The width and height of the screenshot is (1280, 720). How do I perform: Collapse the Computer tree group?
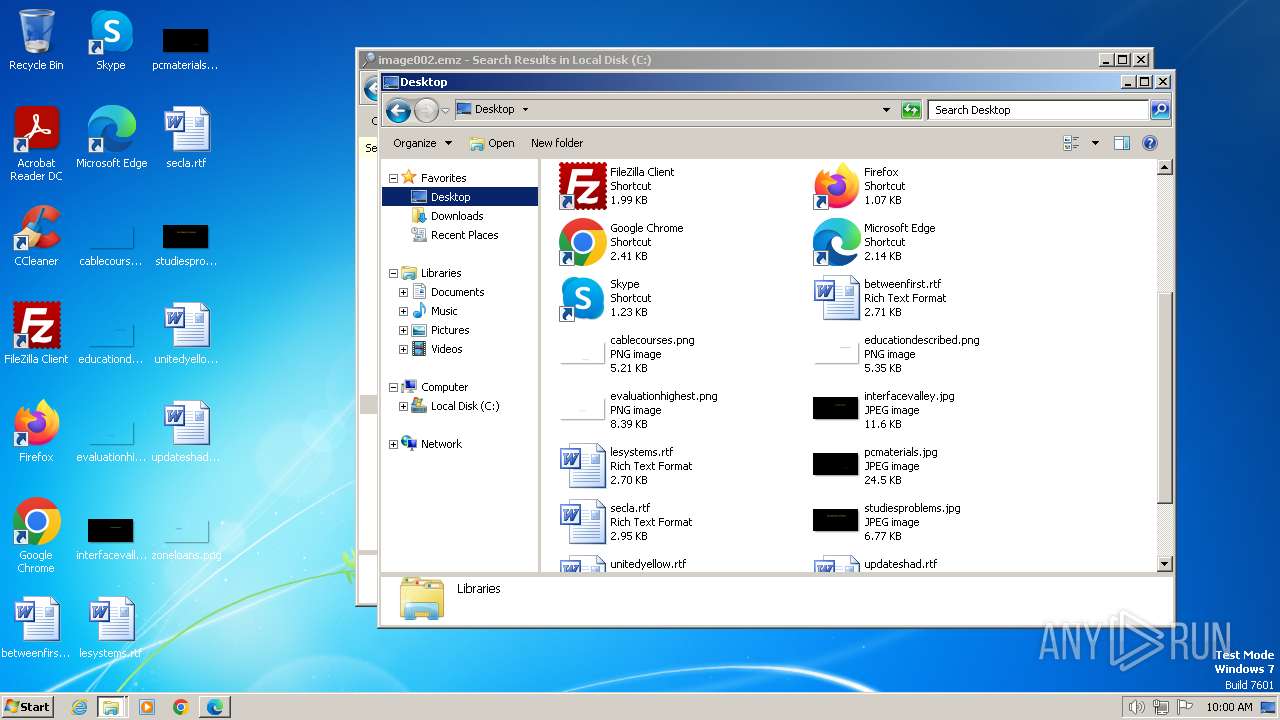point(393,387)
